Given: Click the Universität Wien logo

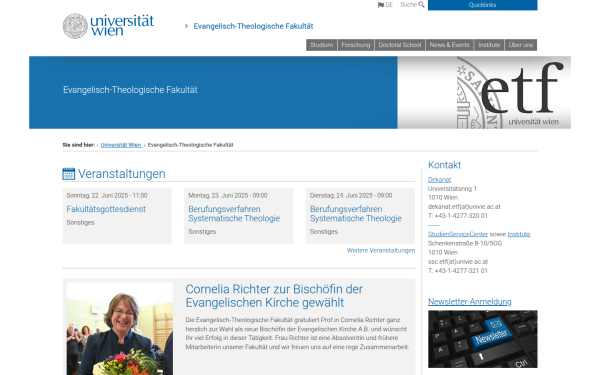Looking at the screenshot, I should pos(108,26).
